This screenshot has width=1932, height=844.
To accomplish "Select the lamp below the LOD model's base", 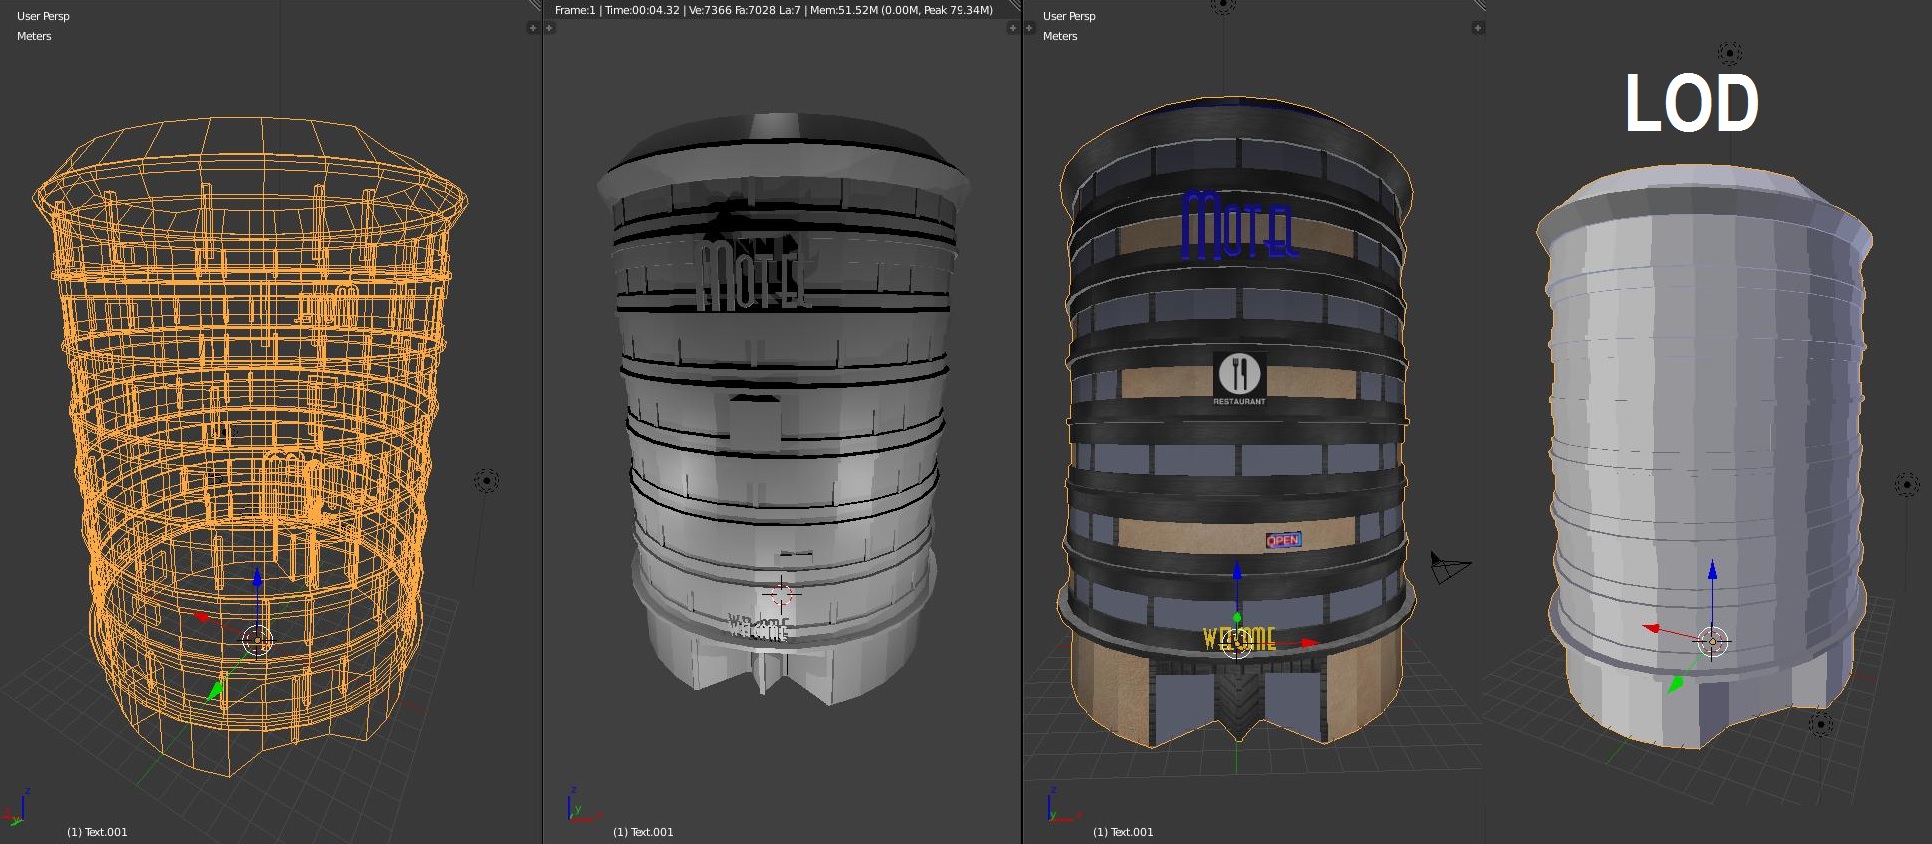I will point(1820,724).
